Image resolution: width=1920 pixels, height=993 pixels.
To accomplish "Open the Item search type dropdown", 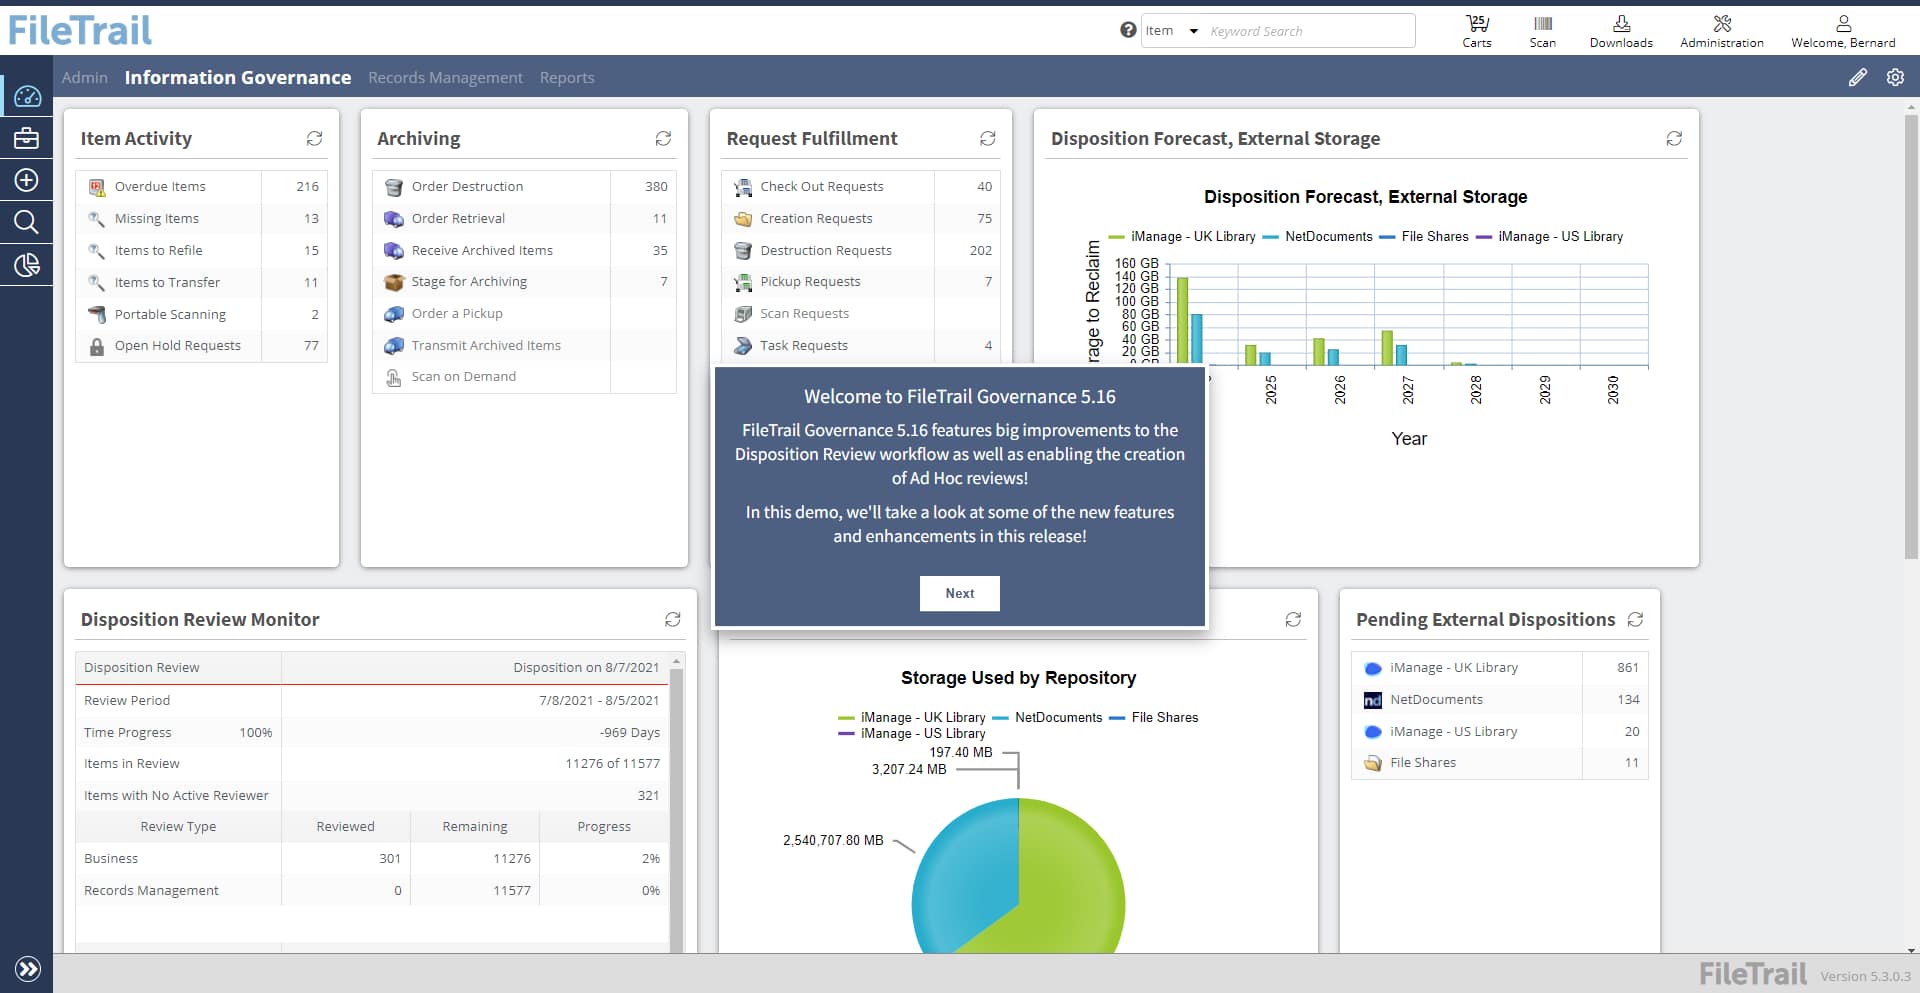I will click(1172, 31).
